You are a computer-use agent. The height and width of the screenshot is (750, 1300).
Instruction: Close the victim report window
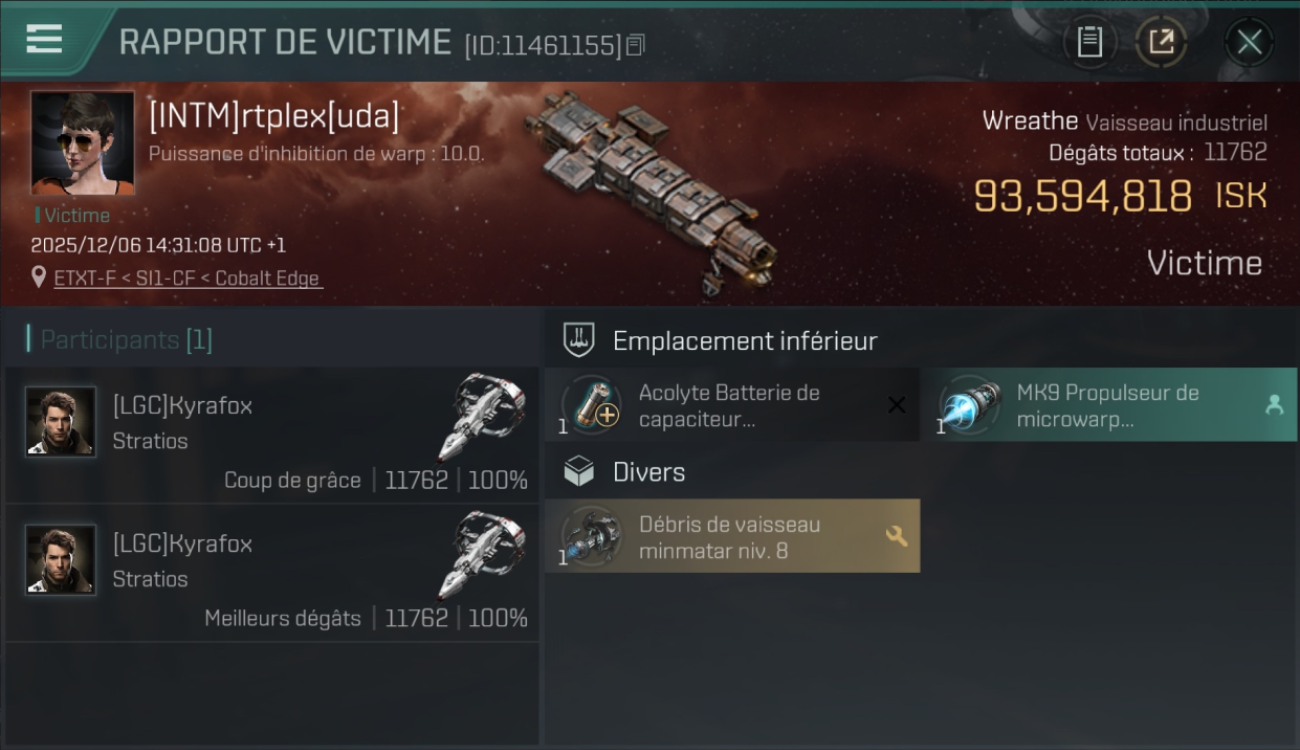pyautogui.click(x=1249, y=42)
